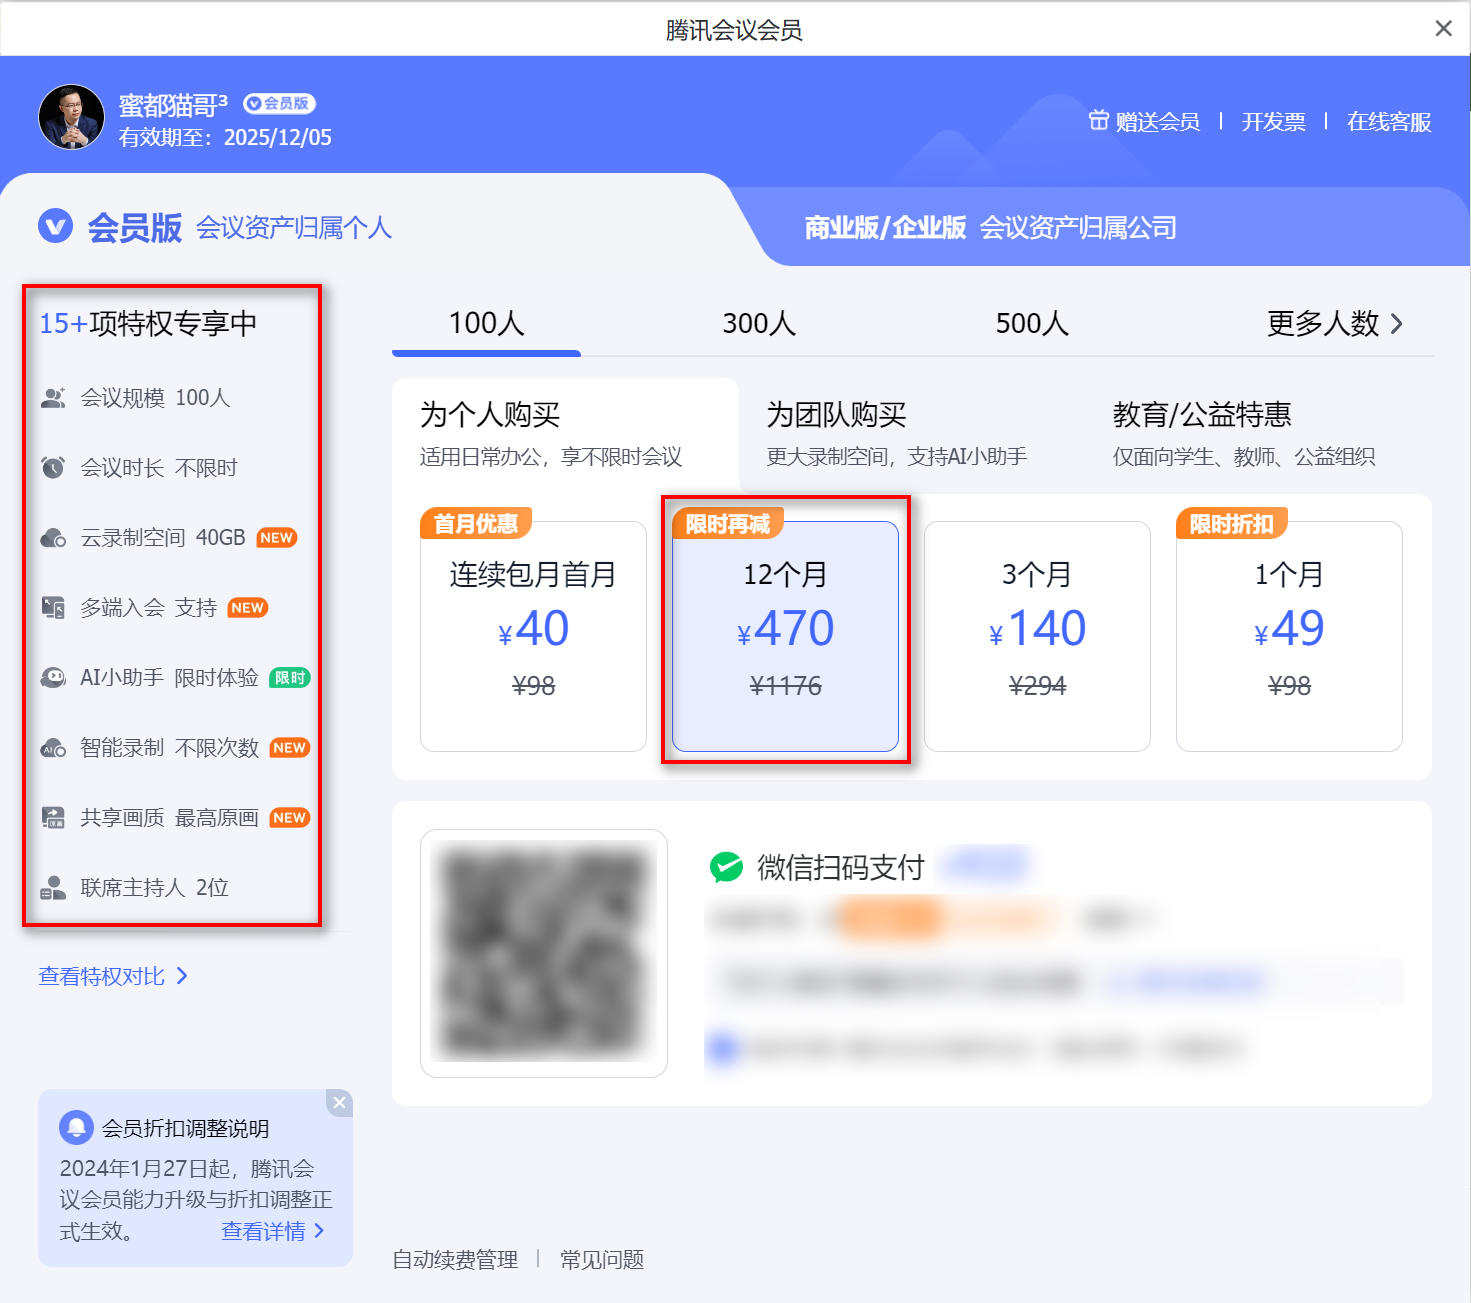Choose the 12个月 ¥470 plan
The image size is (1471, 1303).
[785, 636]
